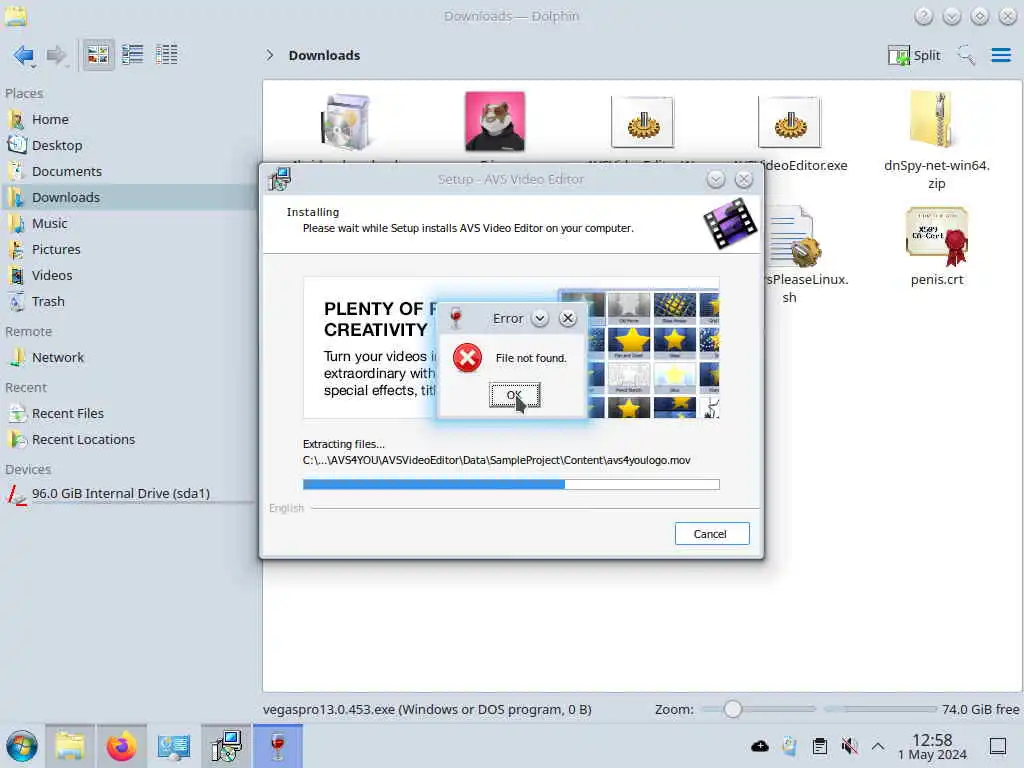Image resolution: width=1024 pixels, height=768 pixels.
Task: Cancel the AVS Video Editor setup
Action: pyautogui.click(x=711, y=534)
